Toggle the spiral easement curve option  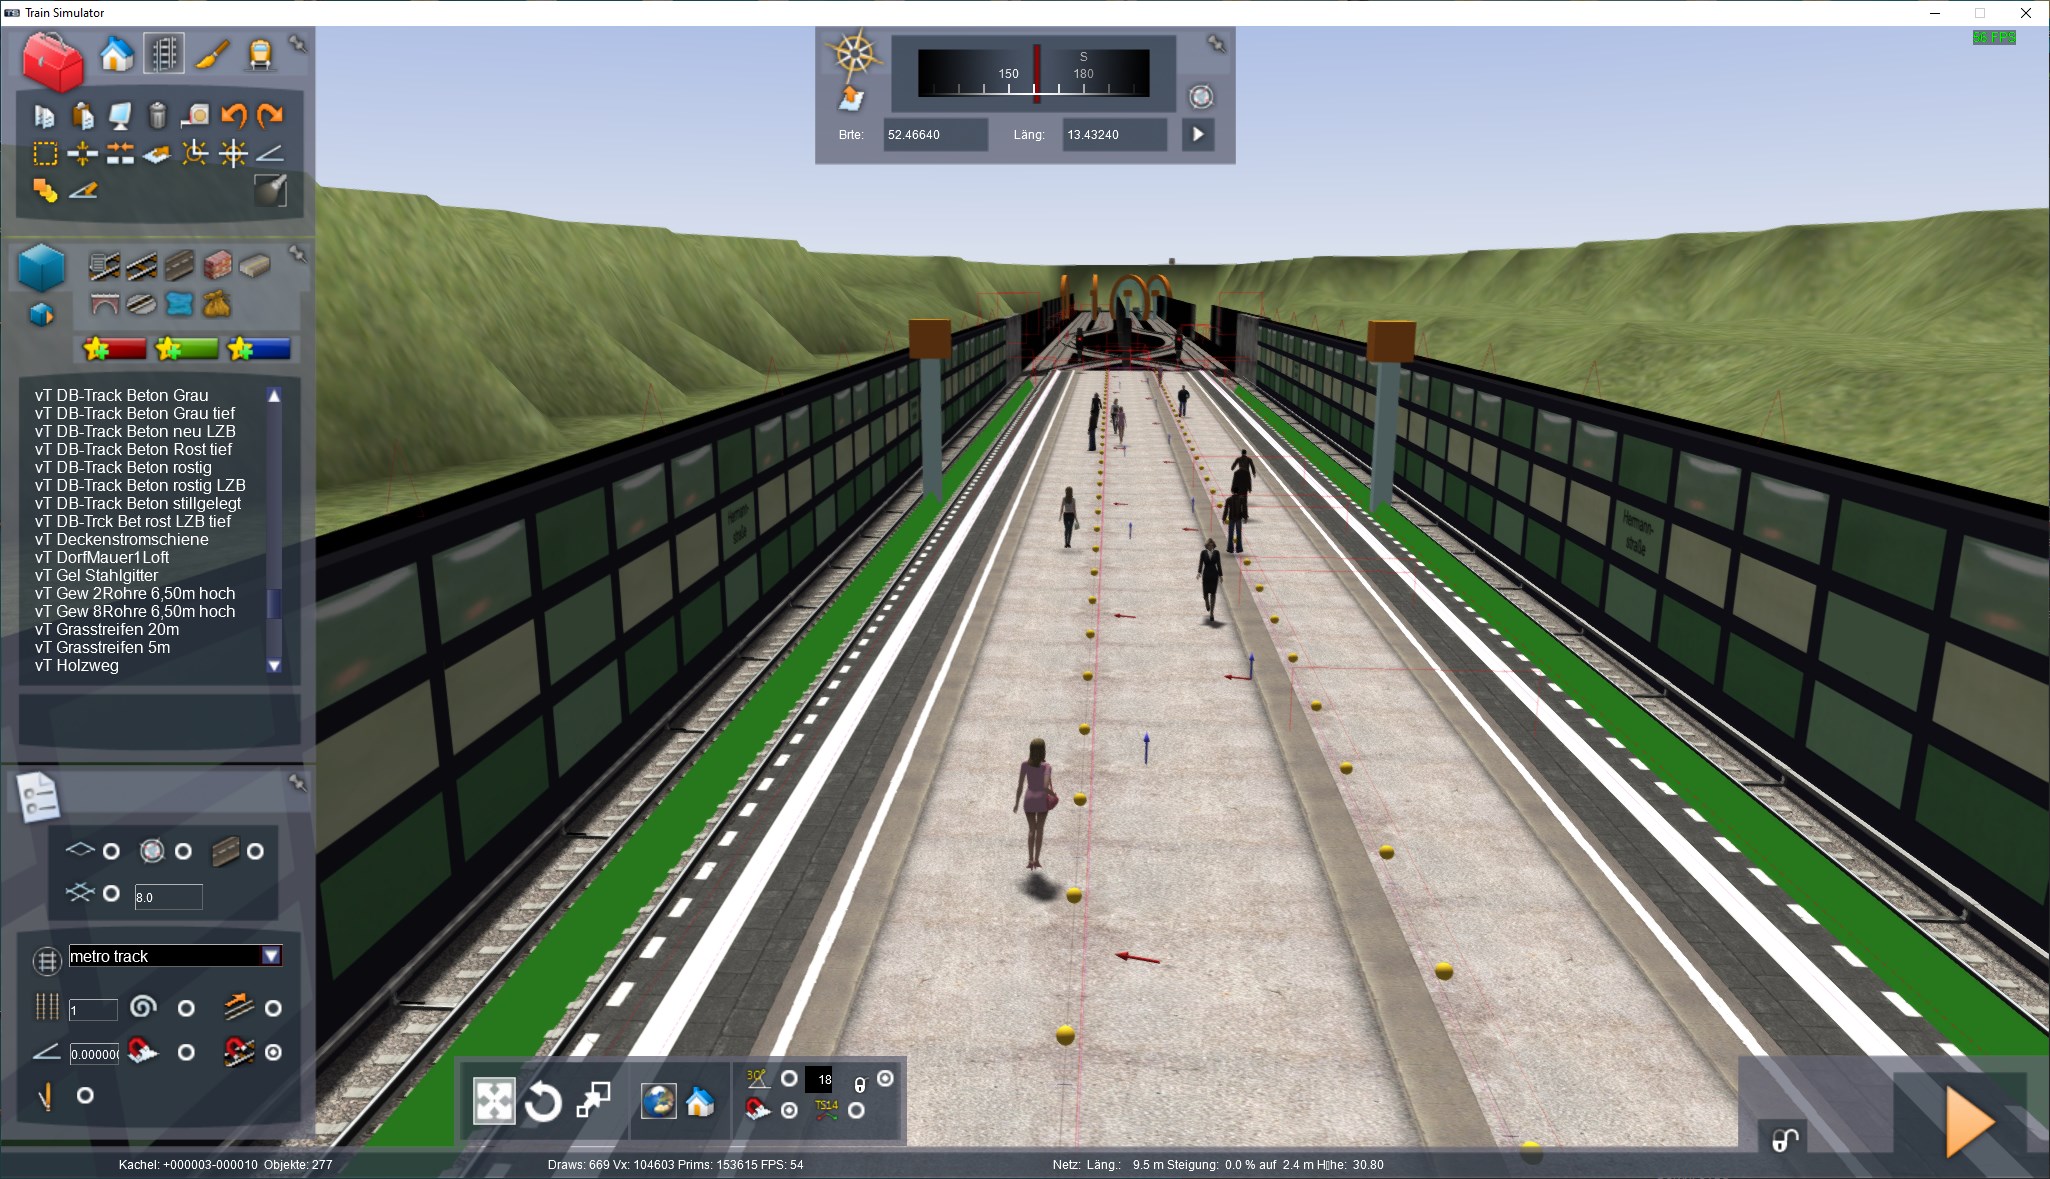186,1008
